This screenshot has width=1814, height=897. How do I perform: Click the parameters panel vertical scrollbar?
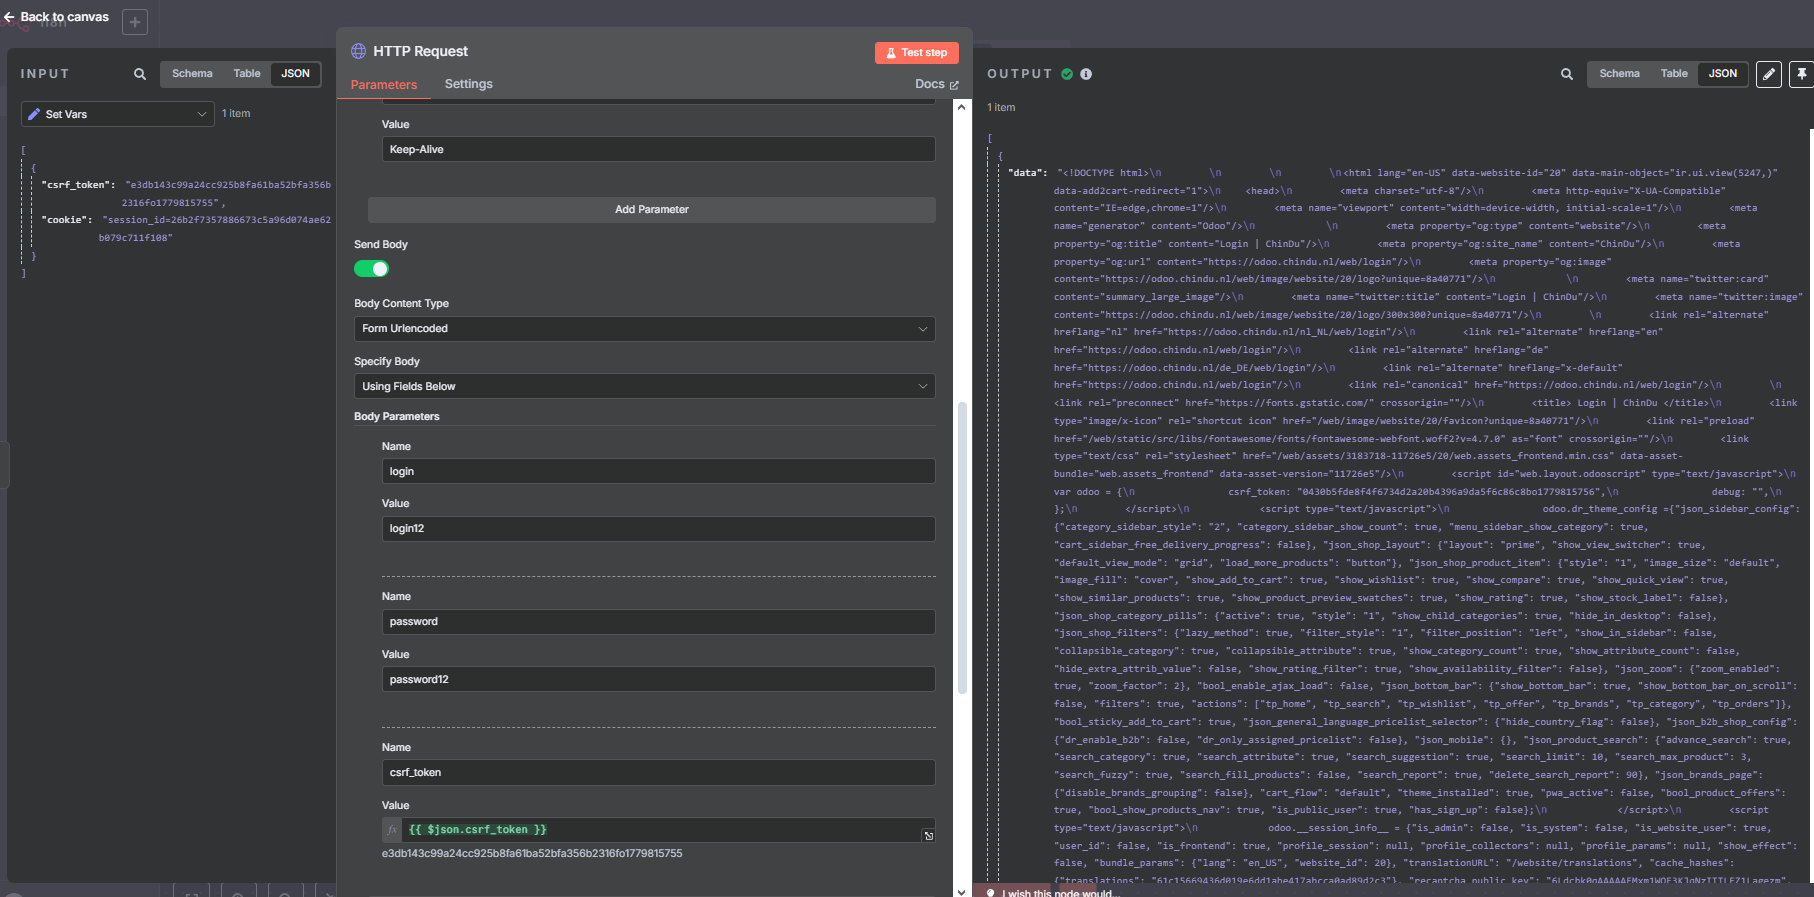[962, 545]
